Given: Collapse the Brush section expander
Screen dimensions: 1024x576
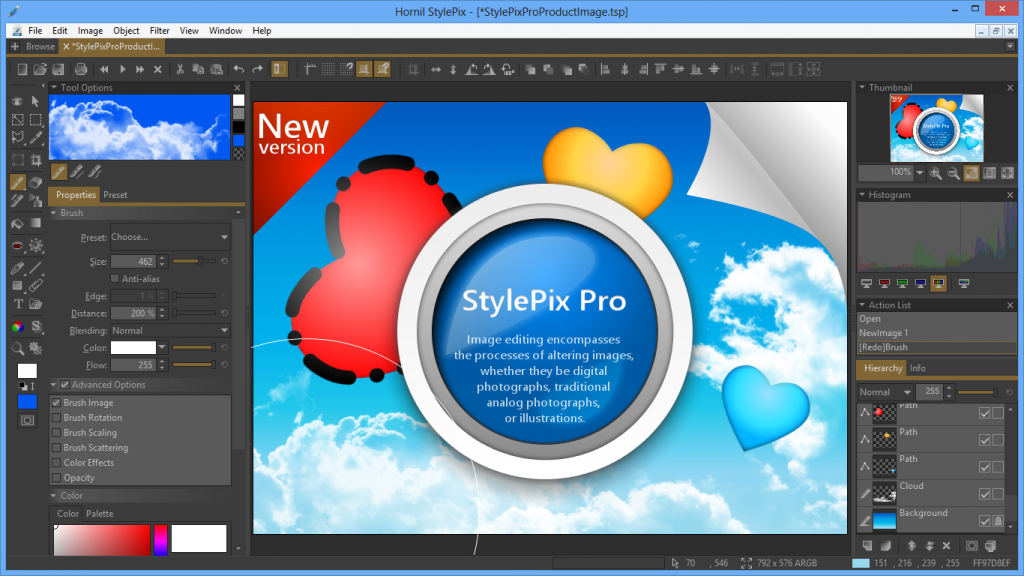Looking at the screenshot, I should [54, 213].
